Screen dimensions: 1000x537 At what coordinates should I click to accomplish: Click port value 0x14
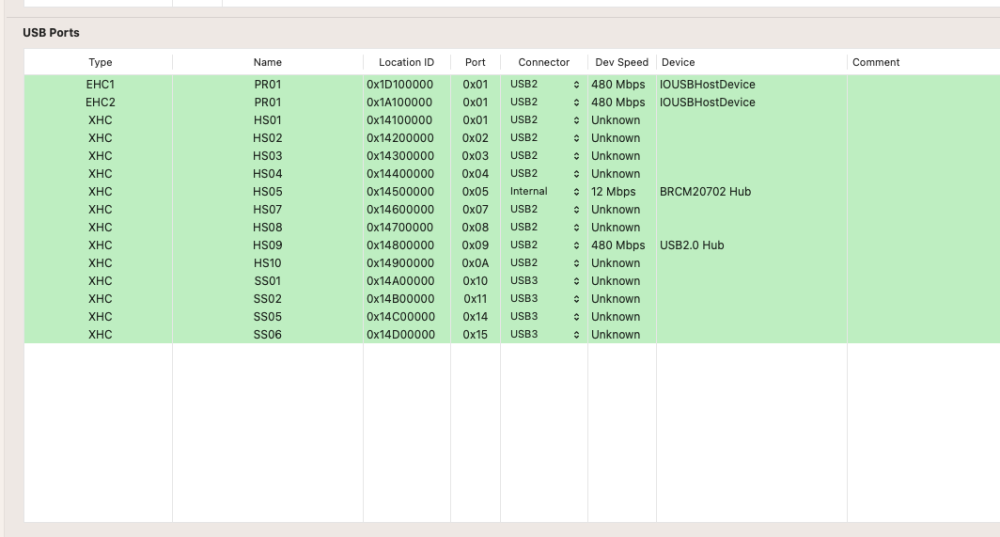[475, 316]
